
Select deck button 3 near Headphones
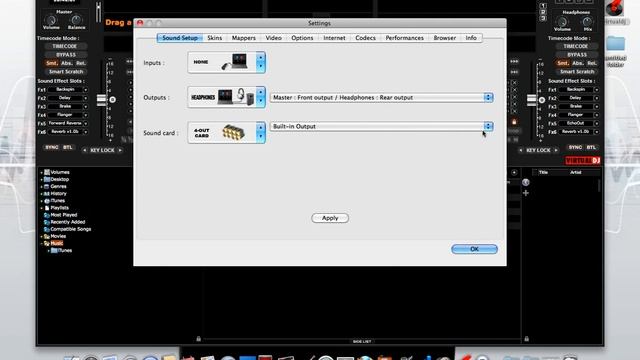543,18
